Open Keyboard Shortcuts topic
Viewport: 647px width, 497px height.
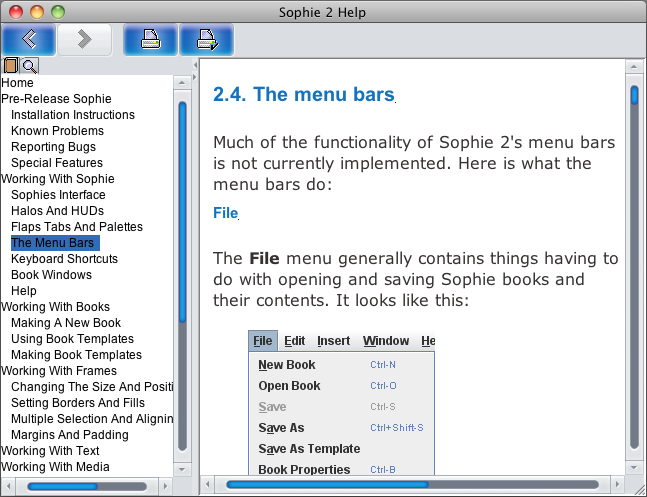(x=64, y=259)
